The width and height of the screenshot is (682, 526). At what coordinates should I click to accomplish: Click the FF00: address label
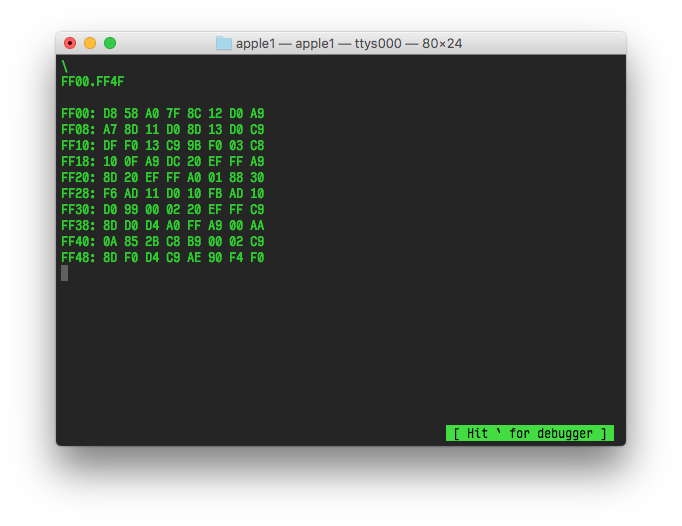78,114
